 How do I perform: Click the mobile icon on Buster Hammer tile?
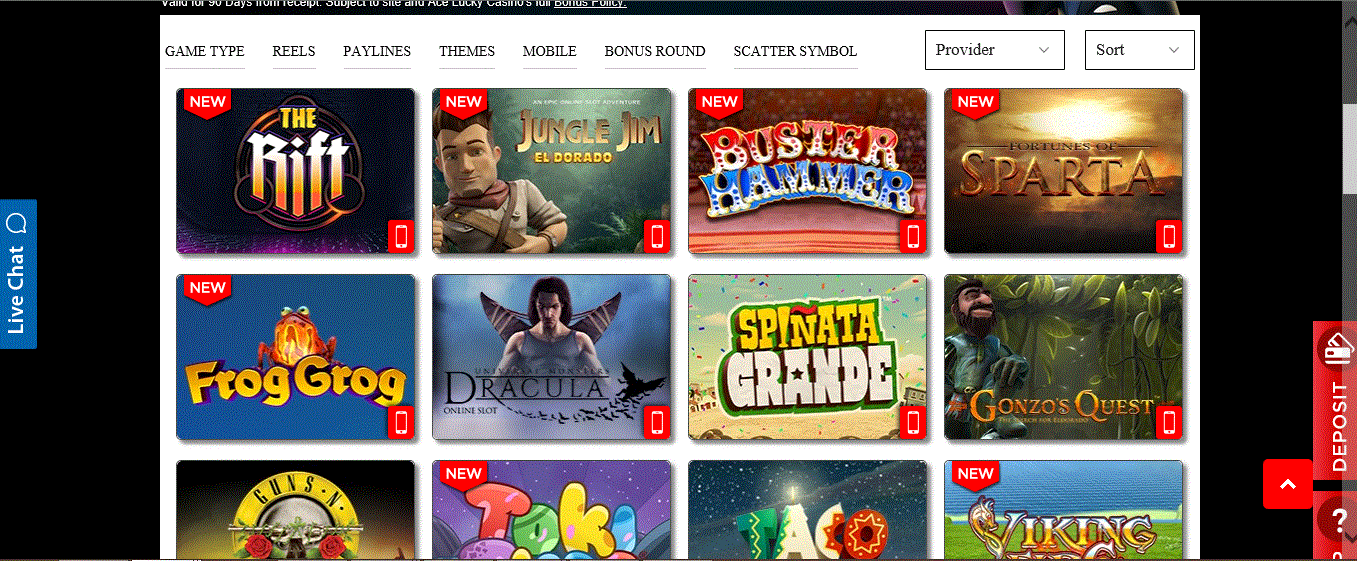click(913, 237)
